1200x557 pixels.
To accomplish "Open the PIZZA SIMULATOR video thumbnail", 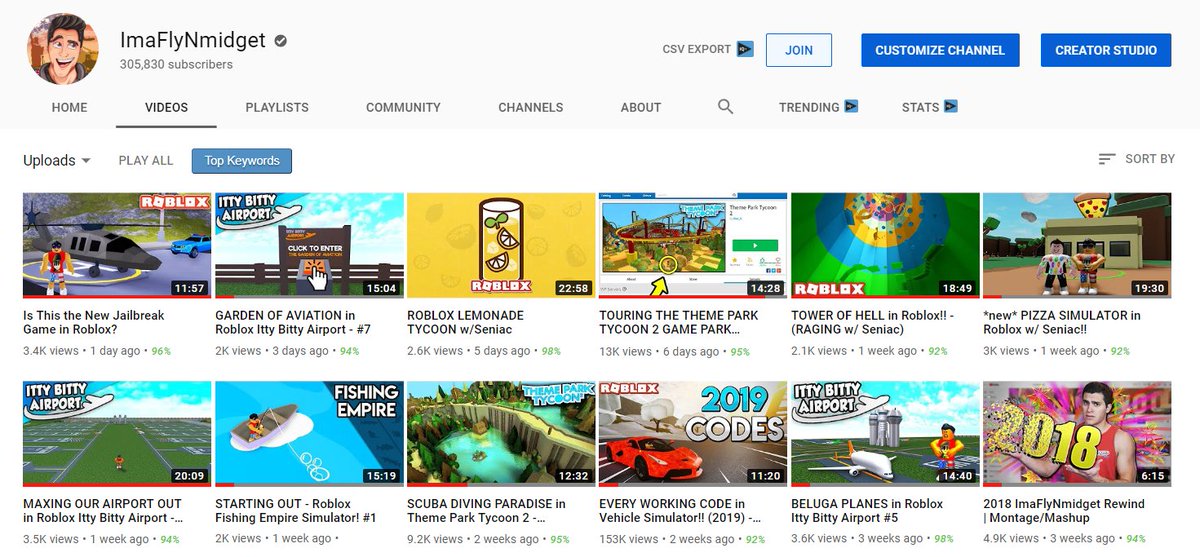I will (x=1077, y=246).
